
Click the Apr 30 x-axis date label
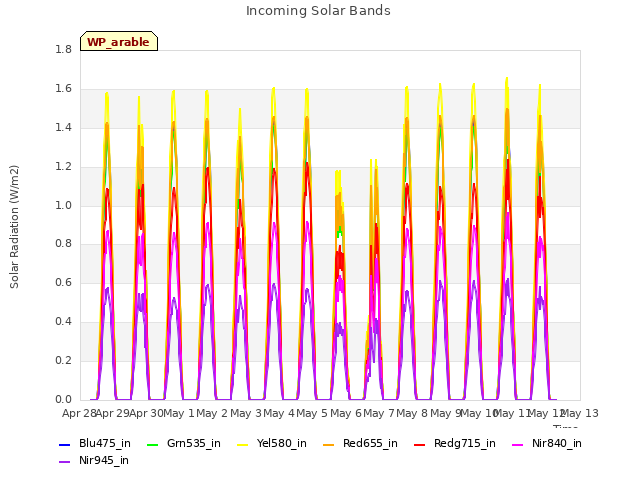click(x=146, y=414)
